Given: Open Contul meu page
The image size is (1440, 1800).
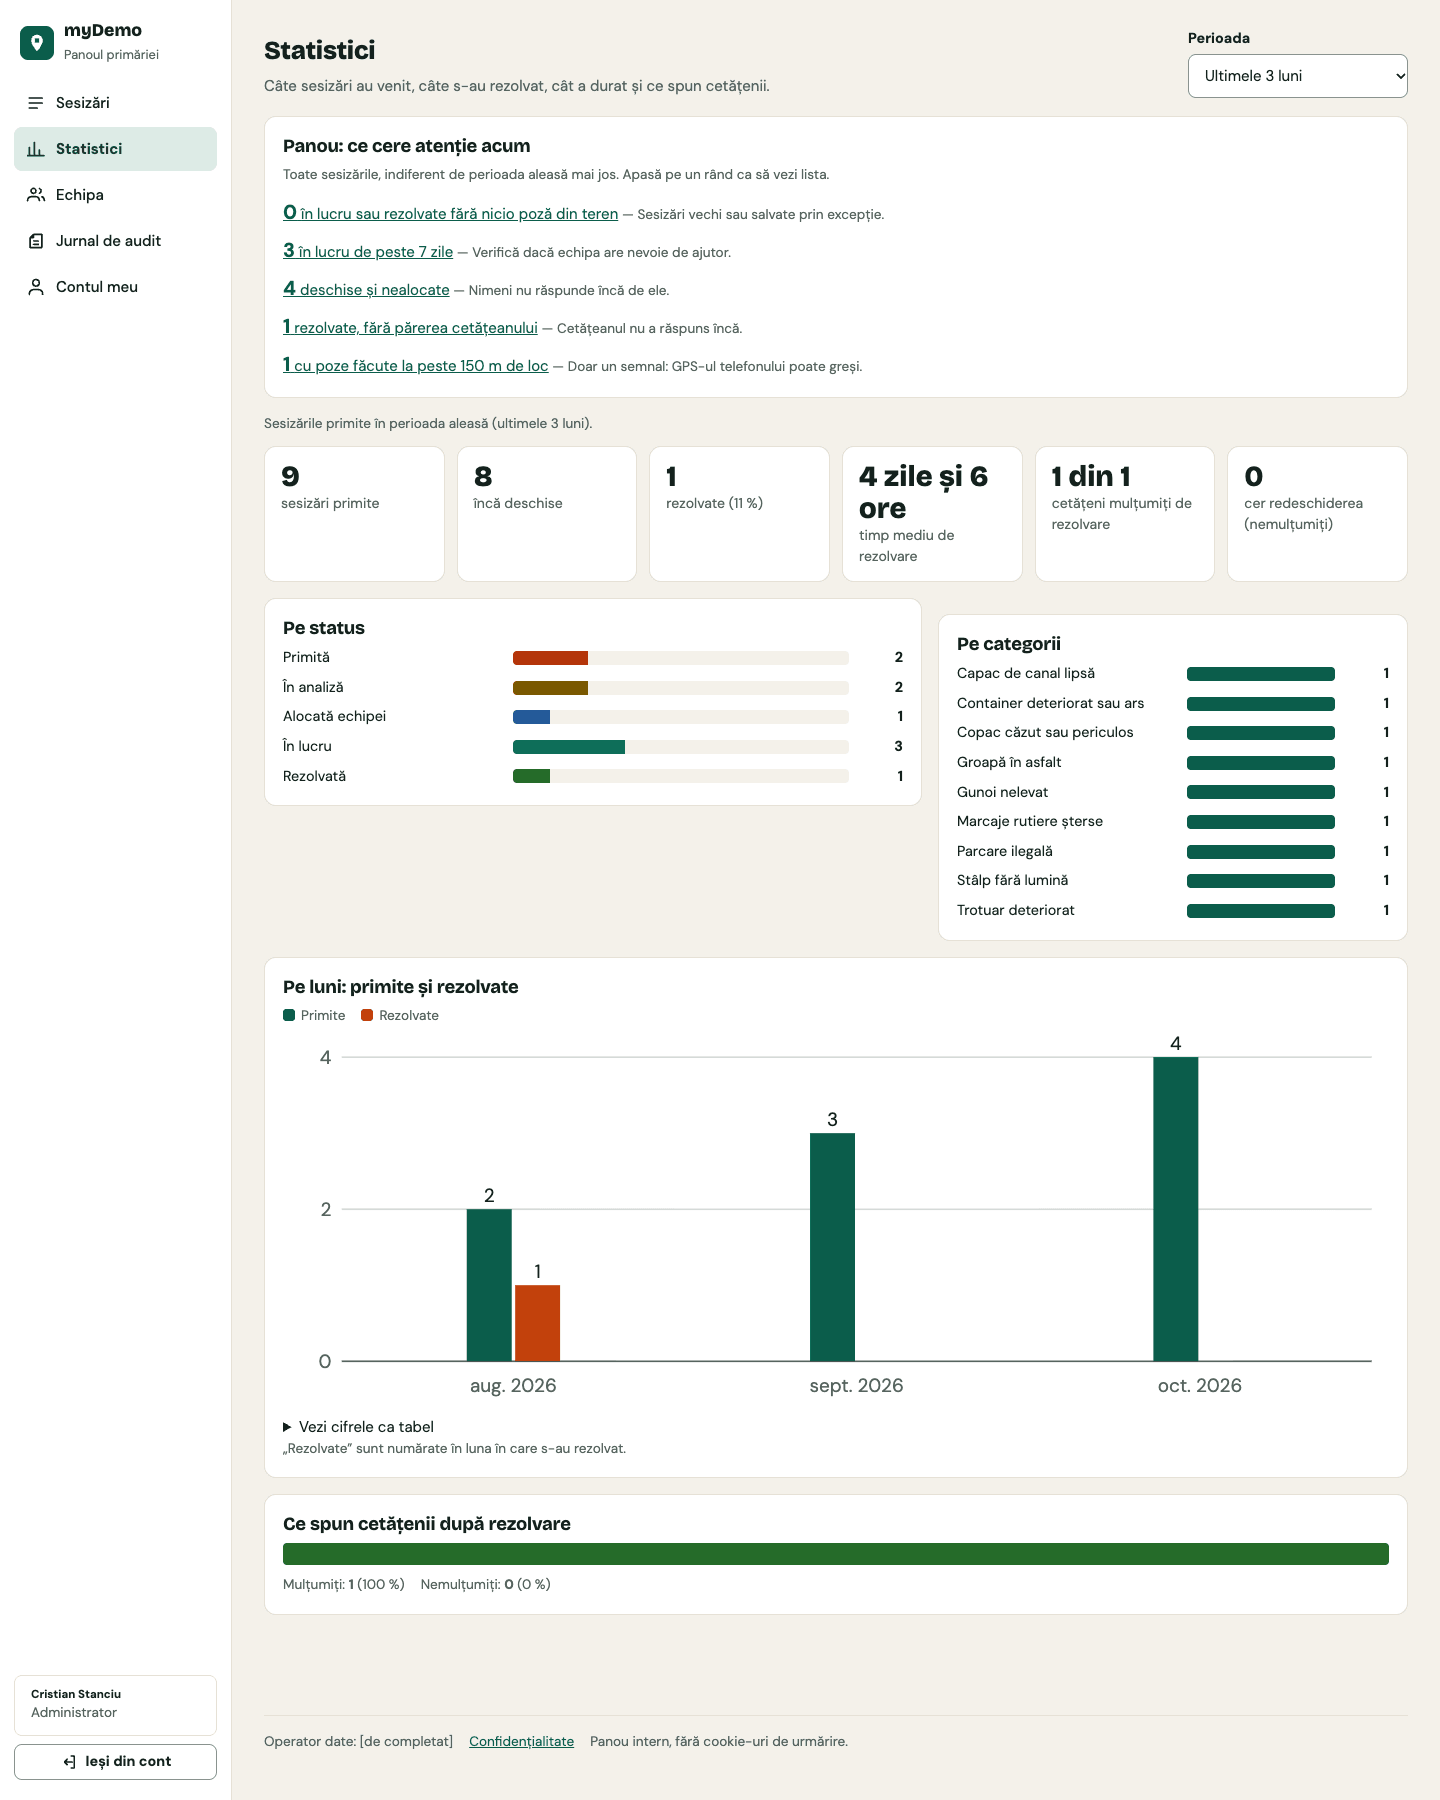Looking at the screenshot, I should [115, 287].
